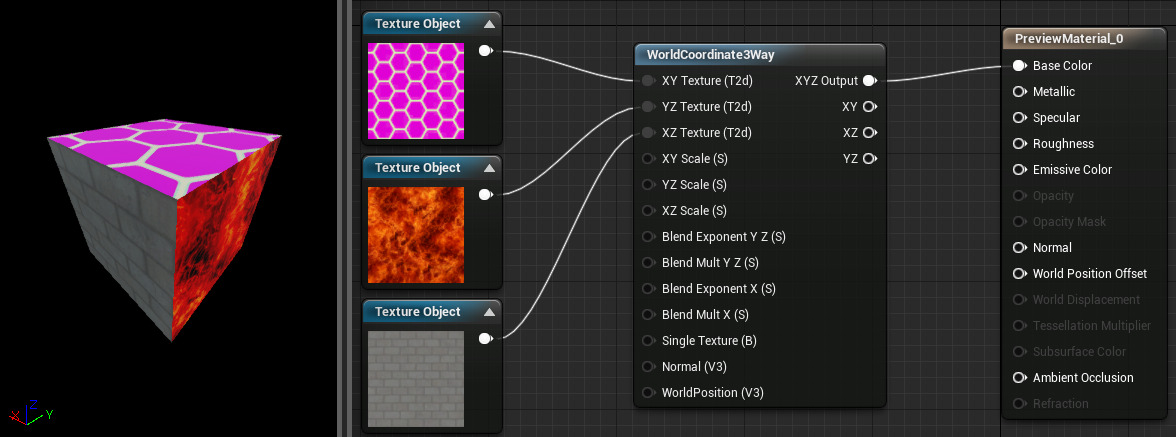The height and width of the screenshot is (437, 1176).
Task: Click the pink hexagon texture swatch
Action: pyautogui.click(x=416, y=90)
